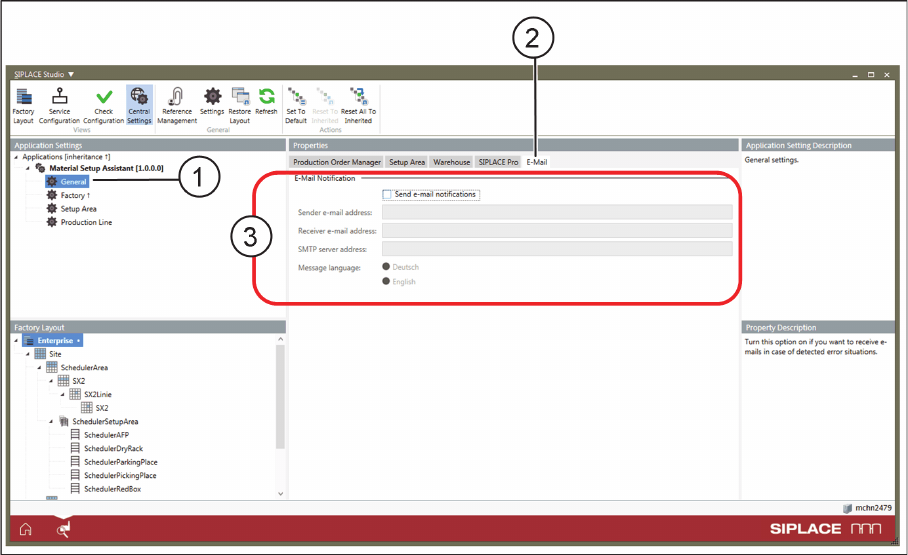Image resolution: width=908 pixels, height=555 pixels.
Task: Switch to Setup Area tab
Action: pos(407,162)
